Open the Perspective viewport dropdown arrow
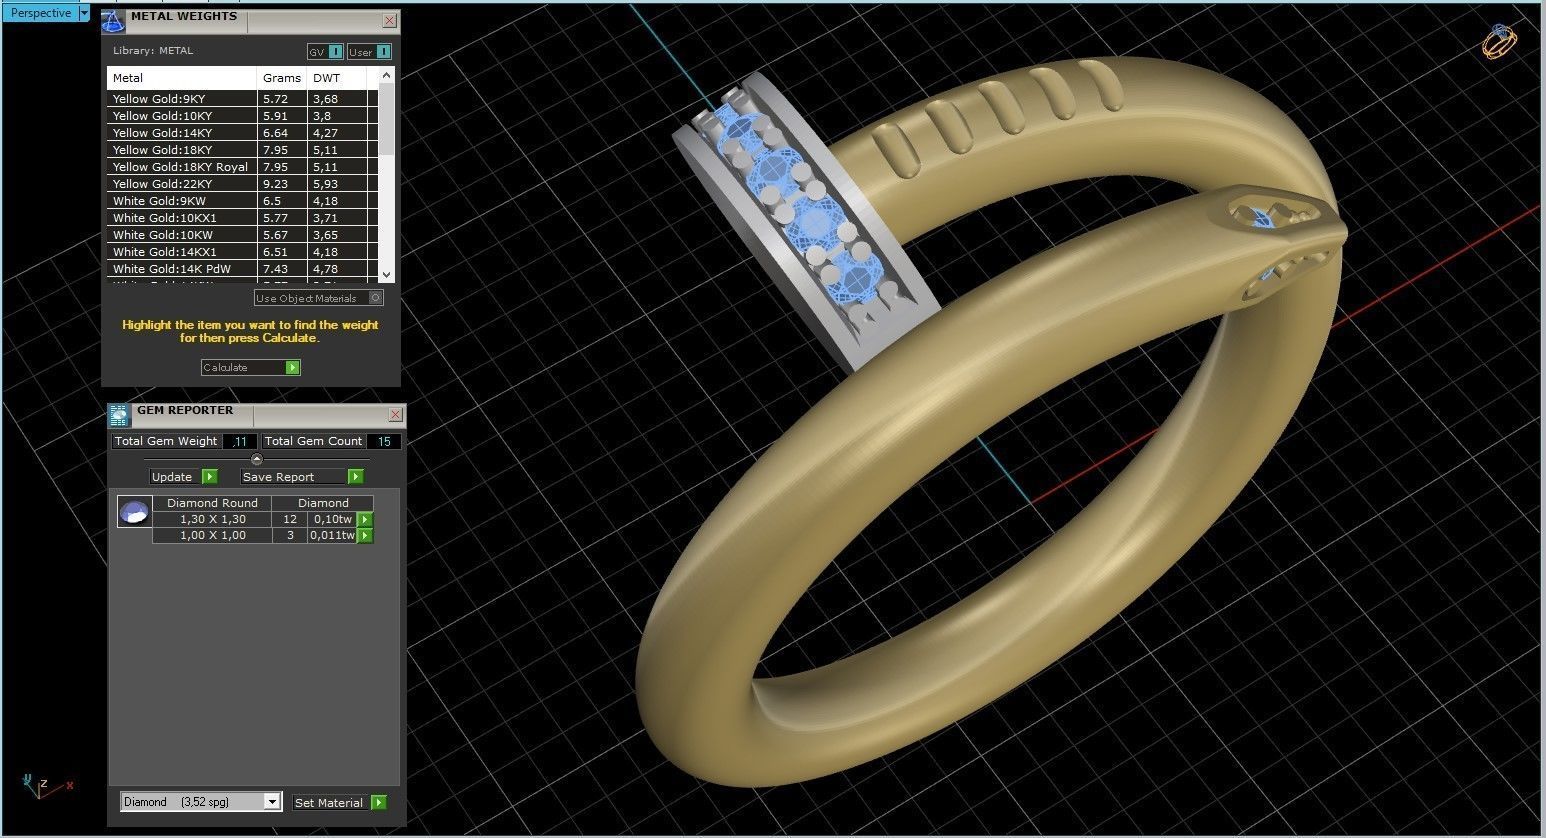1546x838 pixels. pyautogui.click(x=84, y=13)
